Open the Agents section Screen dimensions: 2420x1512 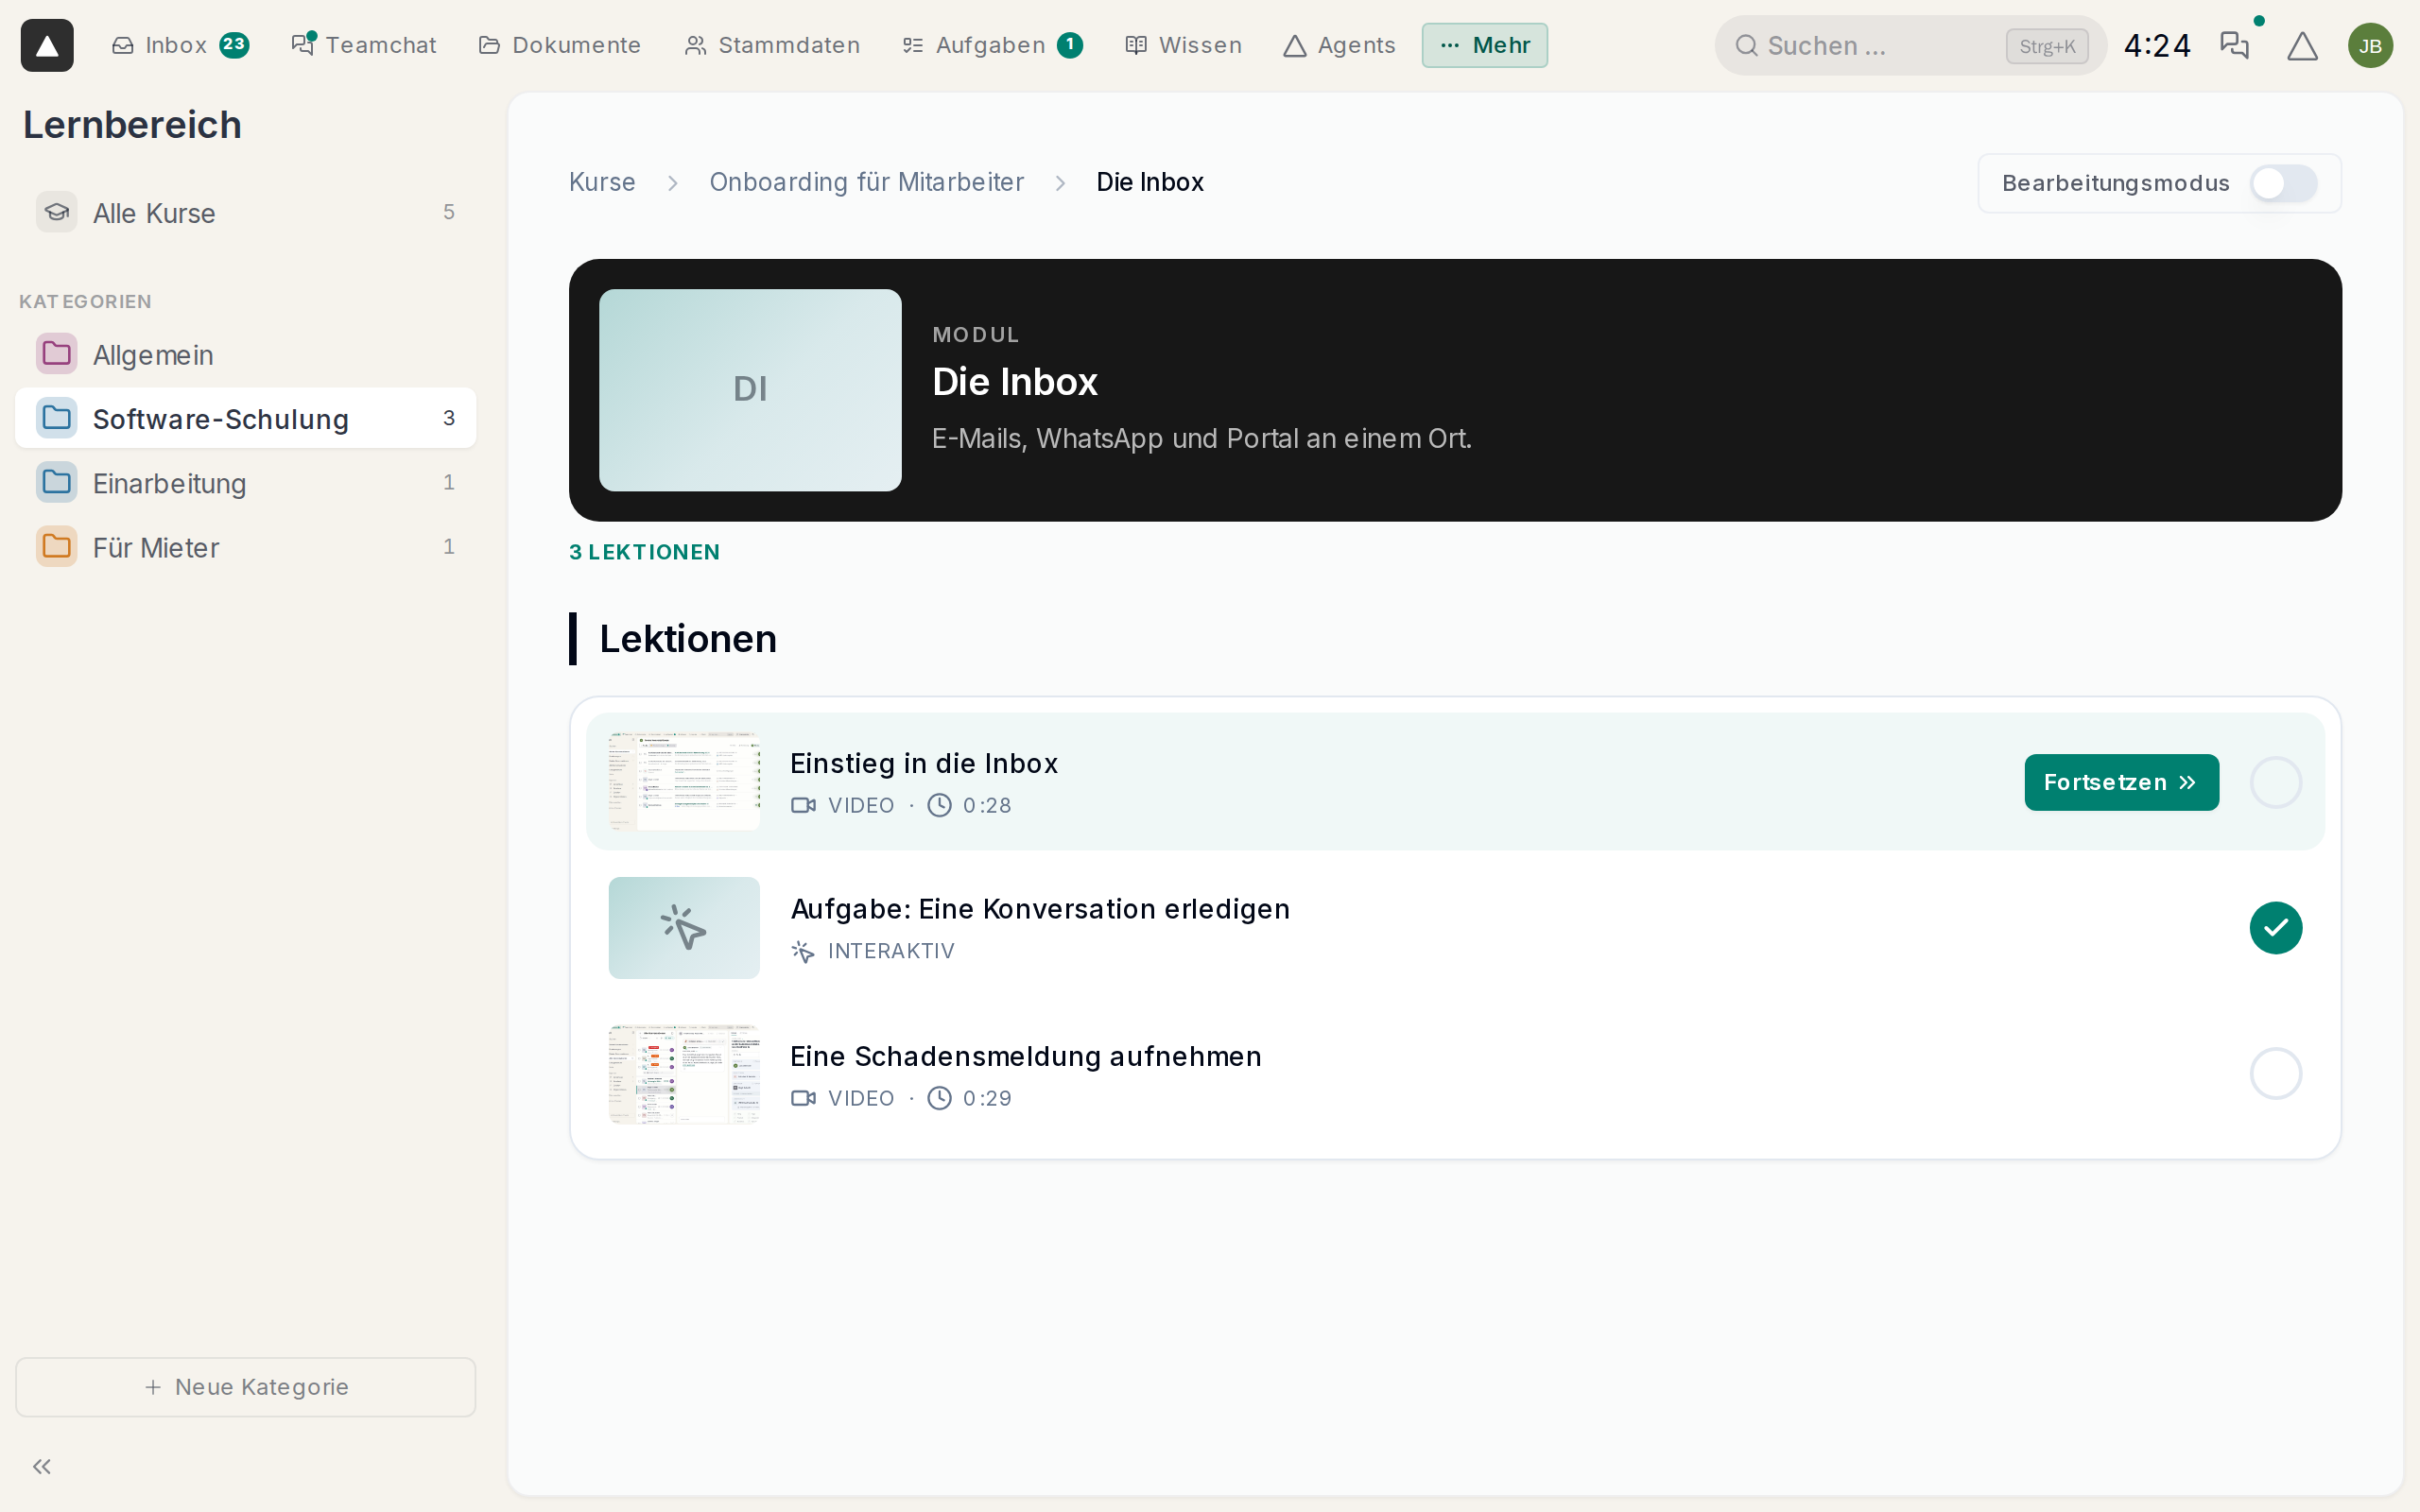1340,45
